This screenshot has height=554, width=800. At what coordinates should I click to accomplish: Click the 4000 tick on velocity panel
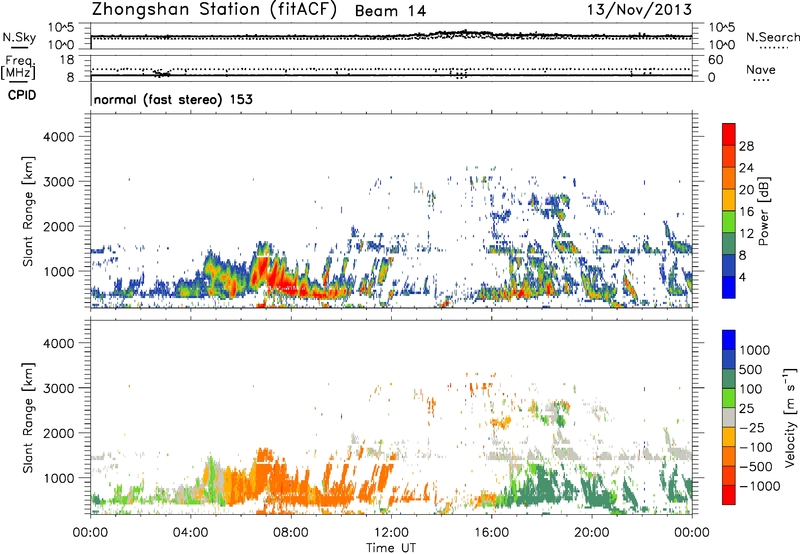58,343
